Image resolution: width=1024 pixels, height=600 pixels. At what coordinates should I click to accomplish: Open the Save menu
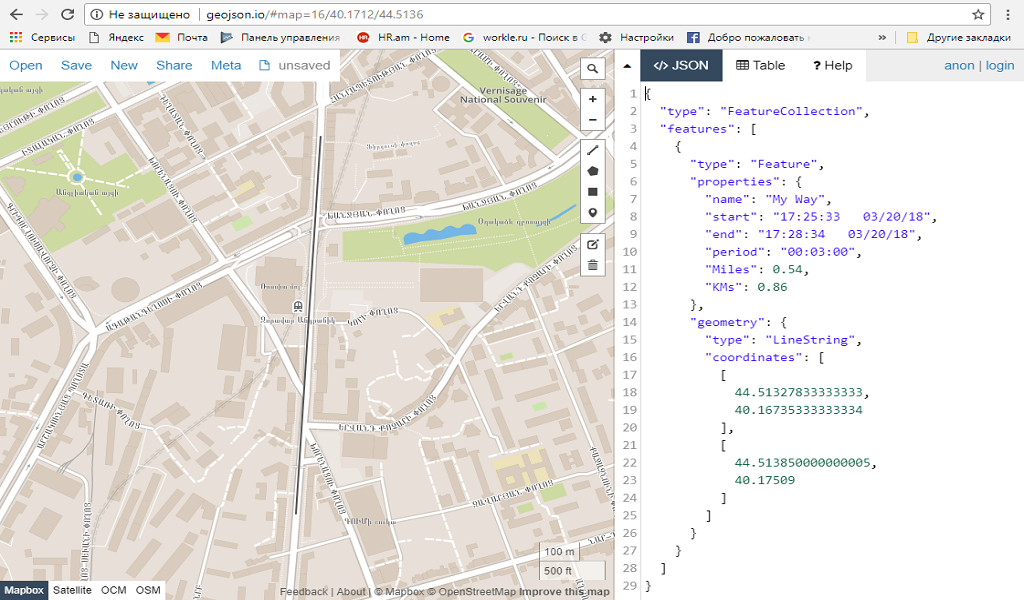click(76, 66)
